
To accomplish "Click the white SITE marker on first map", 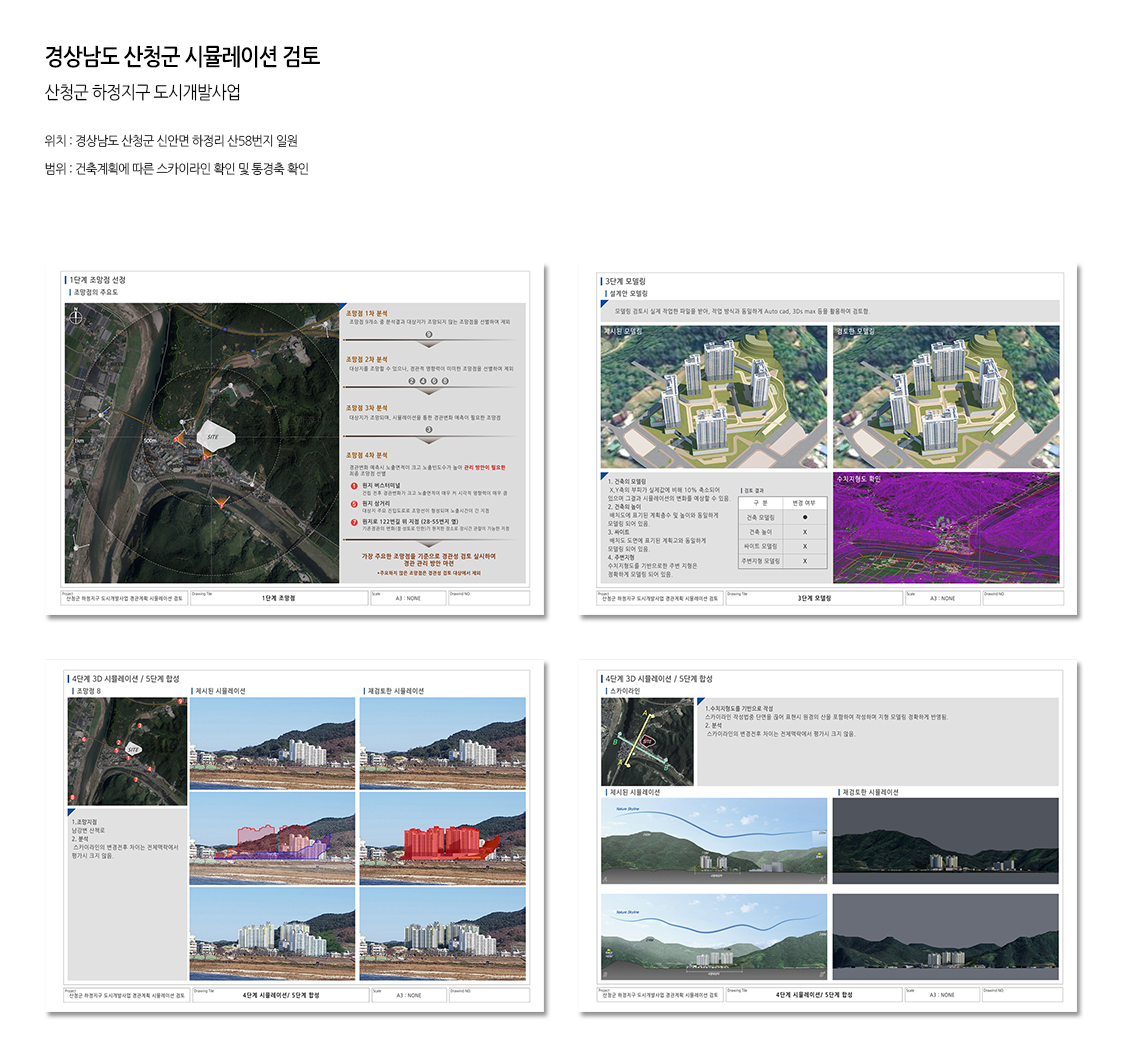I will click(214, 436).
